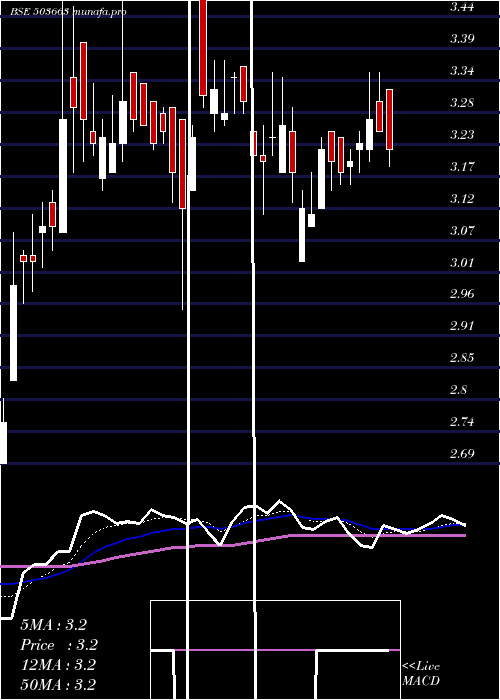500x700 pixels.
Task: Select the 2.85 price axis label
Action: [x=462, y=358]
